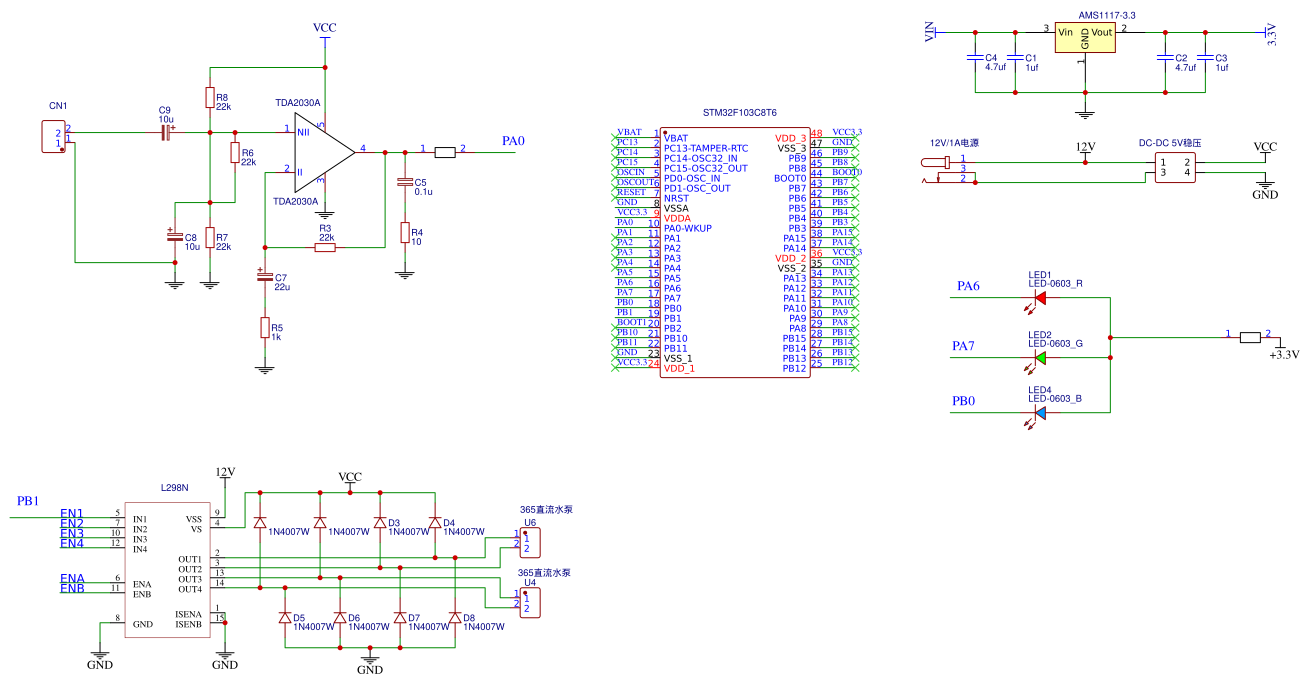The width and height of the screenshot is (1311, 686).
Task: Select capacitor C9 10u symbol
Action: (x=165, y=132)
